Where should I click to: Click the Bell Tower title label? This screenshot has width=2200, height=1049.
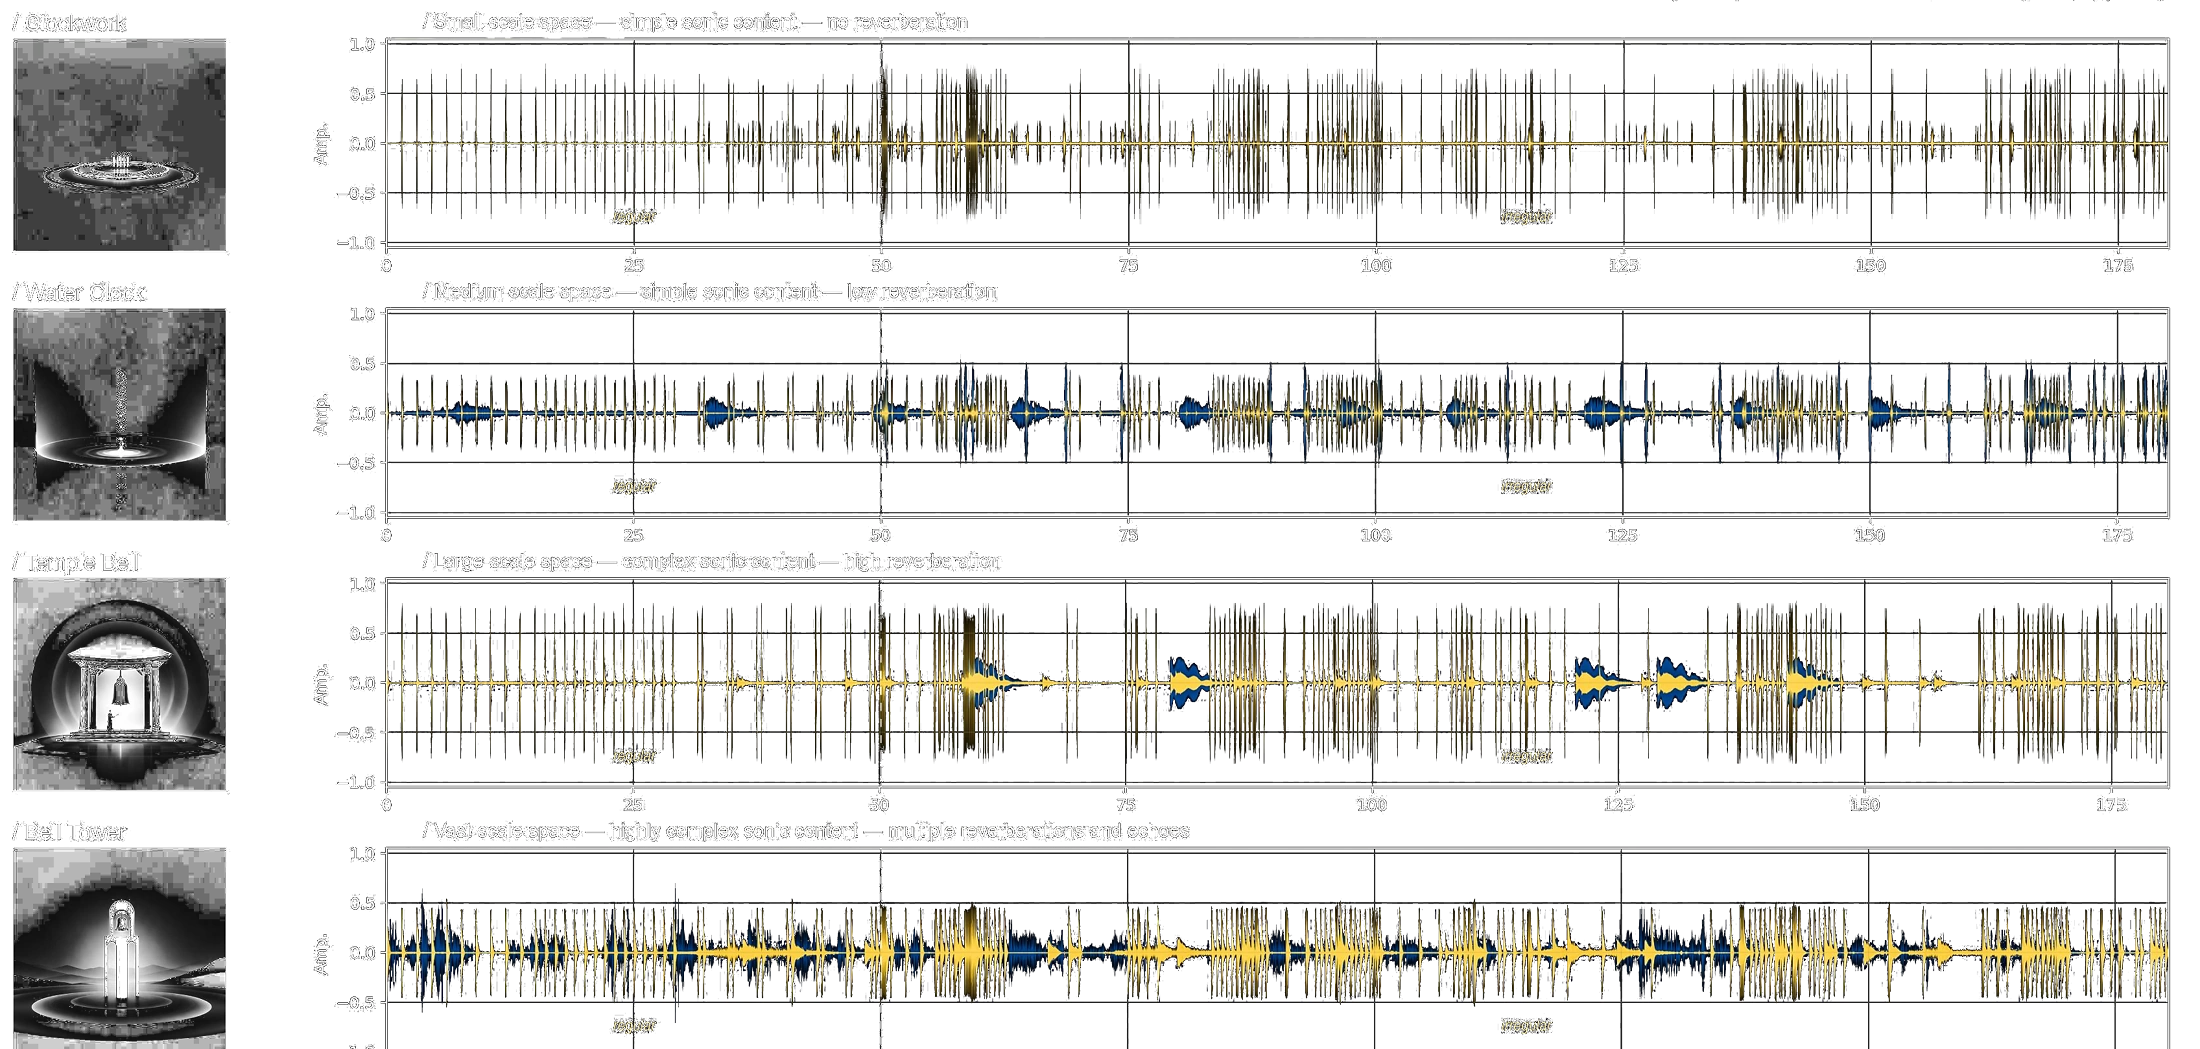[x=70, y=832]
